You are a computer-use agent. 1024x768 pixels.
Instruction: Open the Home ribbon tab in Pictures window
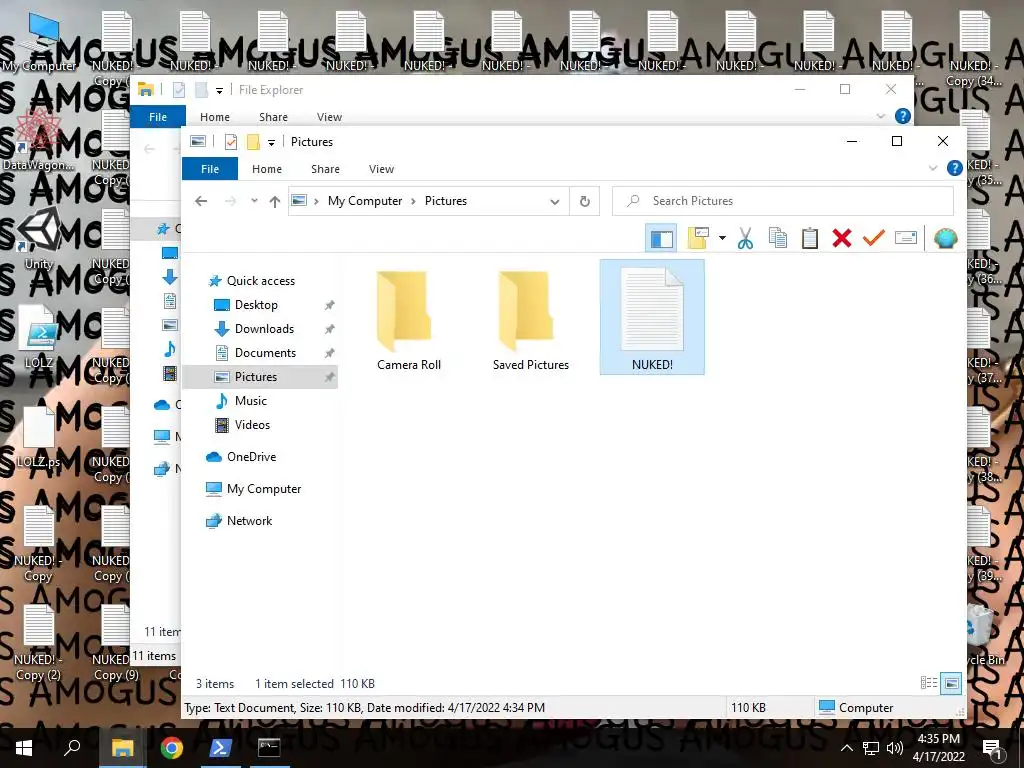tap(267, 168)
